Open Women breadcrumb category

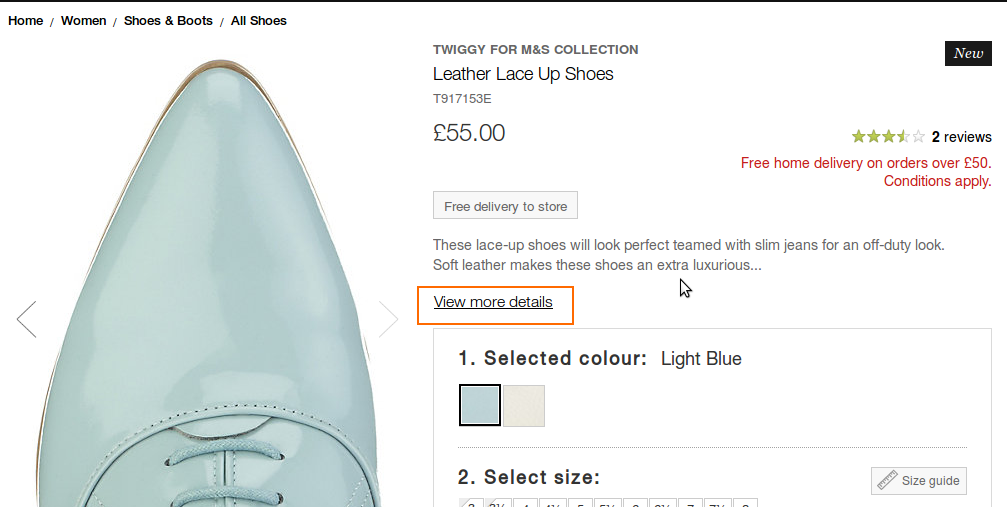84,20
